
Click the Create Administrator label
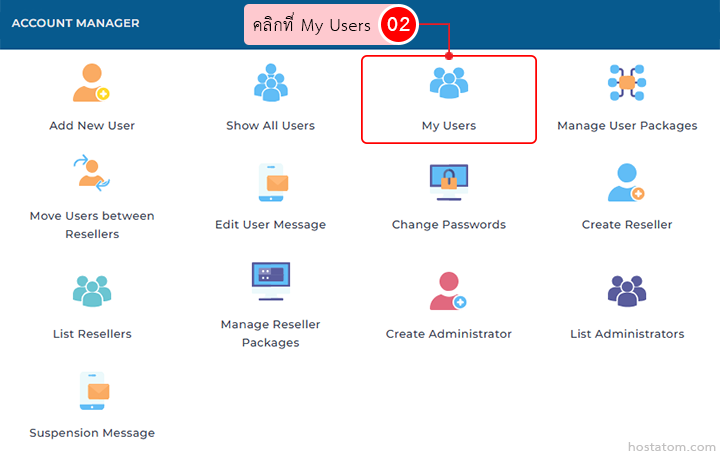[x=448, y=334]
